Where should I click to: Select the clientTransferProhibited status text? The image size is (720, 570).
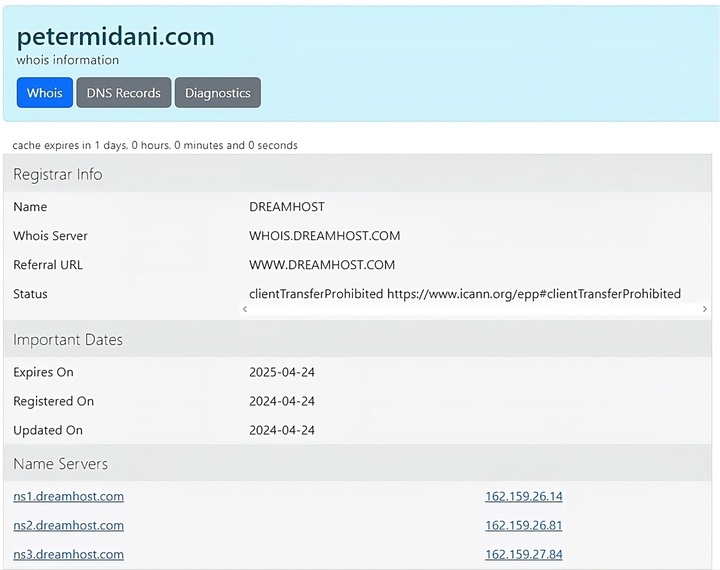point(465,294)
